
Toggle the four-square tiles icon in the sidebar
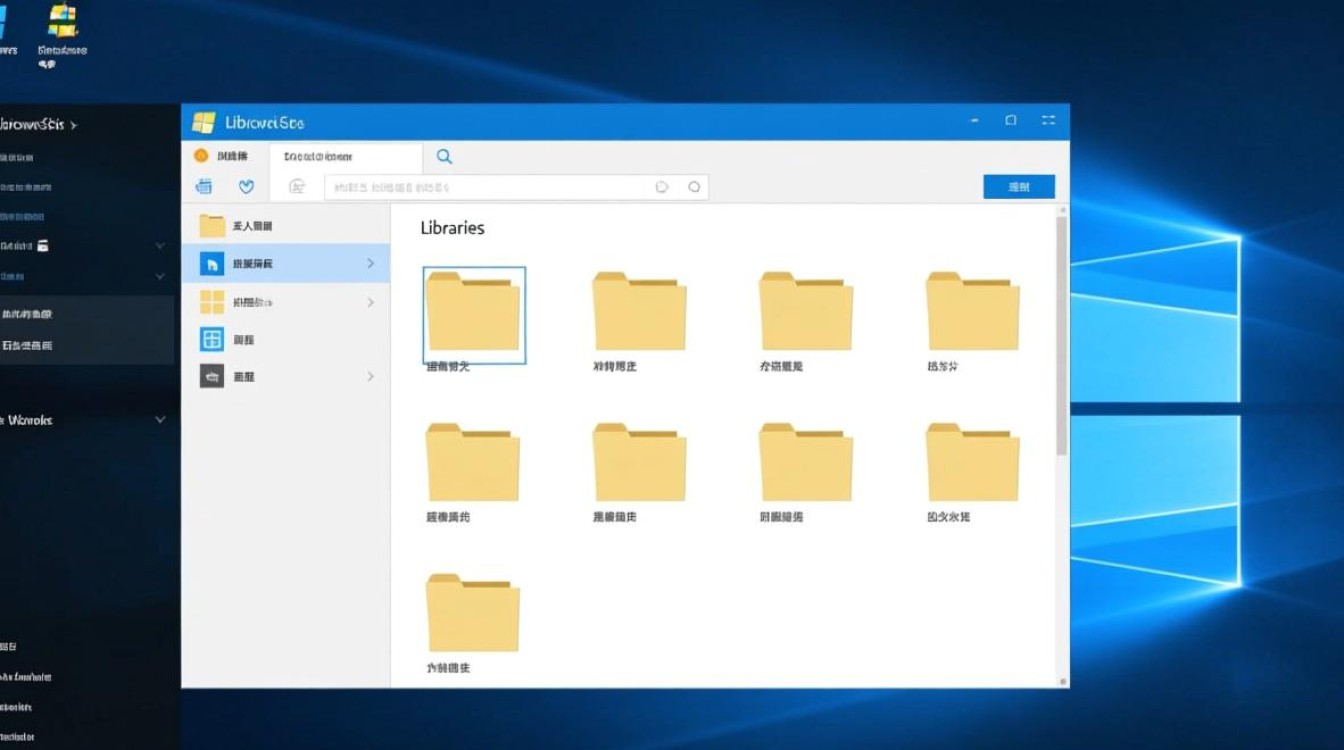(212, 301)
